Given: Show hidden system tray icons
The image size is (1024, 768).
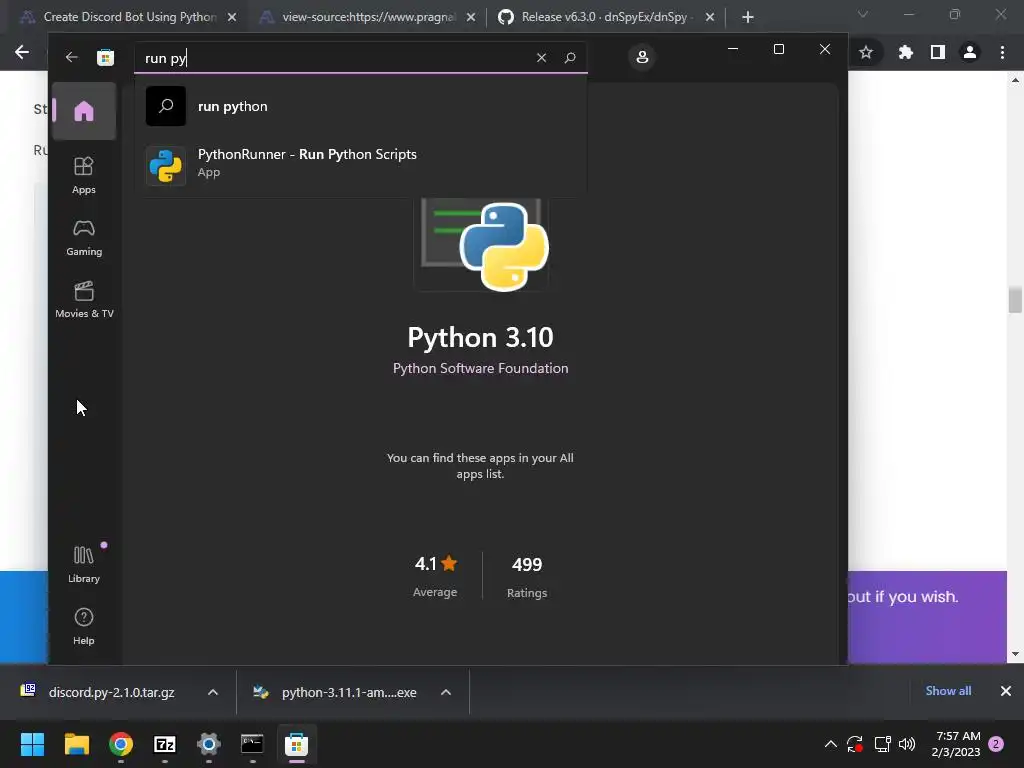Looking at the screenshot, I should [x=831, y=744].
